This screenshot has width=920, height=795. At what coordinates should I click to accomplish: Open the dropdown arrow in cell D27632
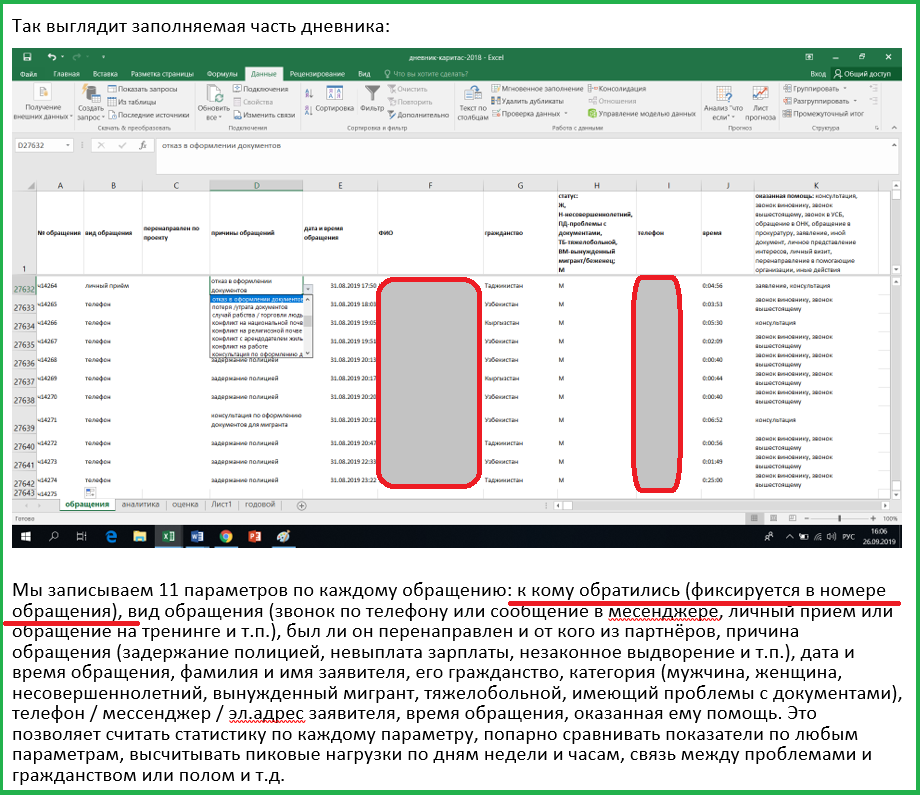pos(307,289)
